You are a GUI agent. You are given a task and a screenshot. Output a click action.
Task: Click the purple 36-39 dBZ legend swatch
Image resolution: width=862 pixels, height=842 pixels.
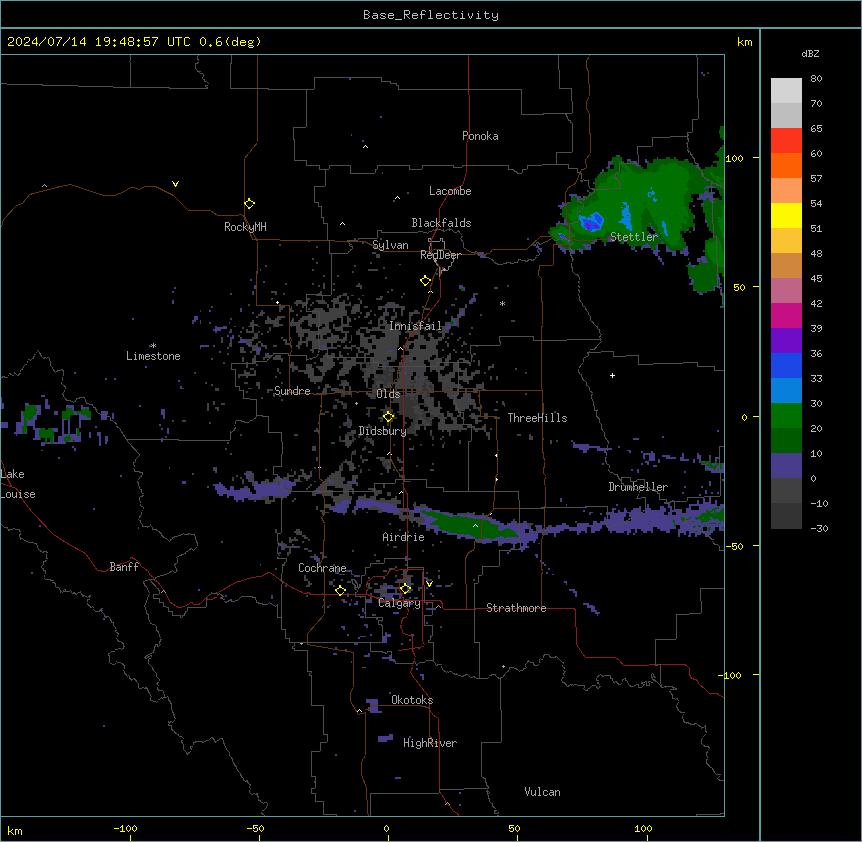[x=786, y=341]
